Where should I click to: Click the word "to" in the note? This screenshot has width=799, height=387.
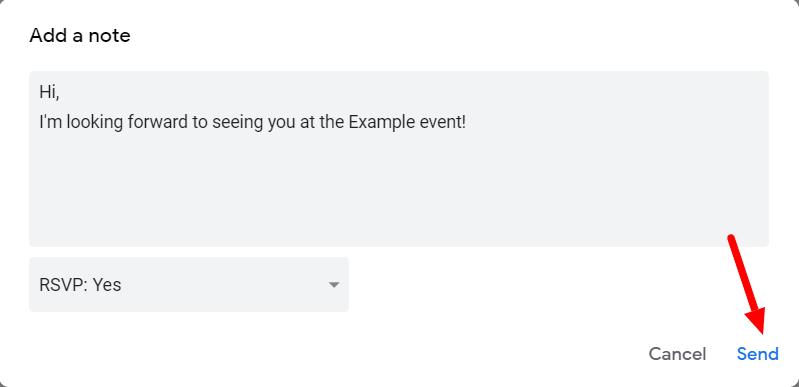pyautogui.click(x=199, y=123)
